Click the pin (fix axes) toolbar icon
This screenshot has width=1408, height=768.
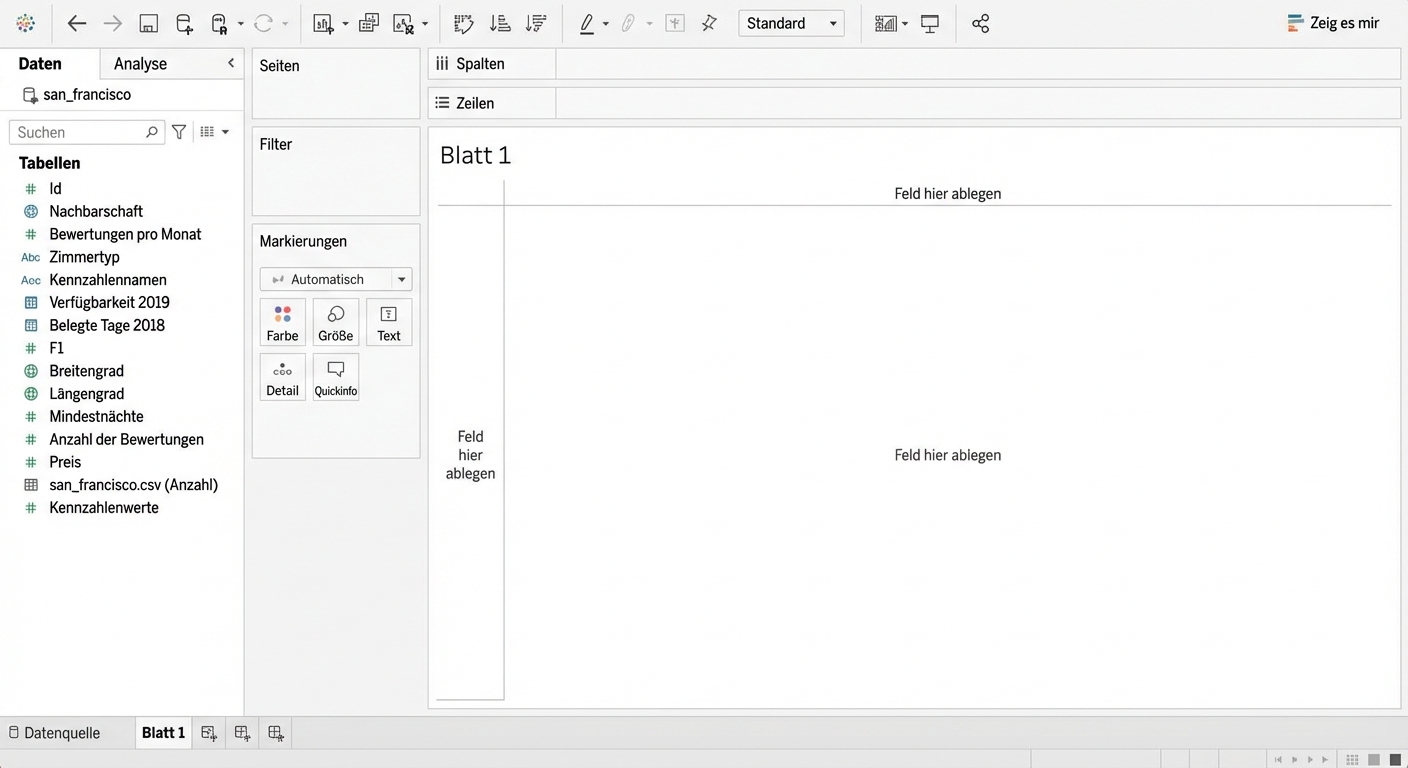click(709, 24)
